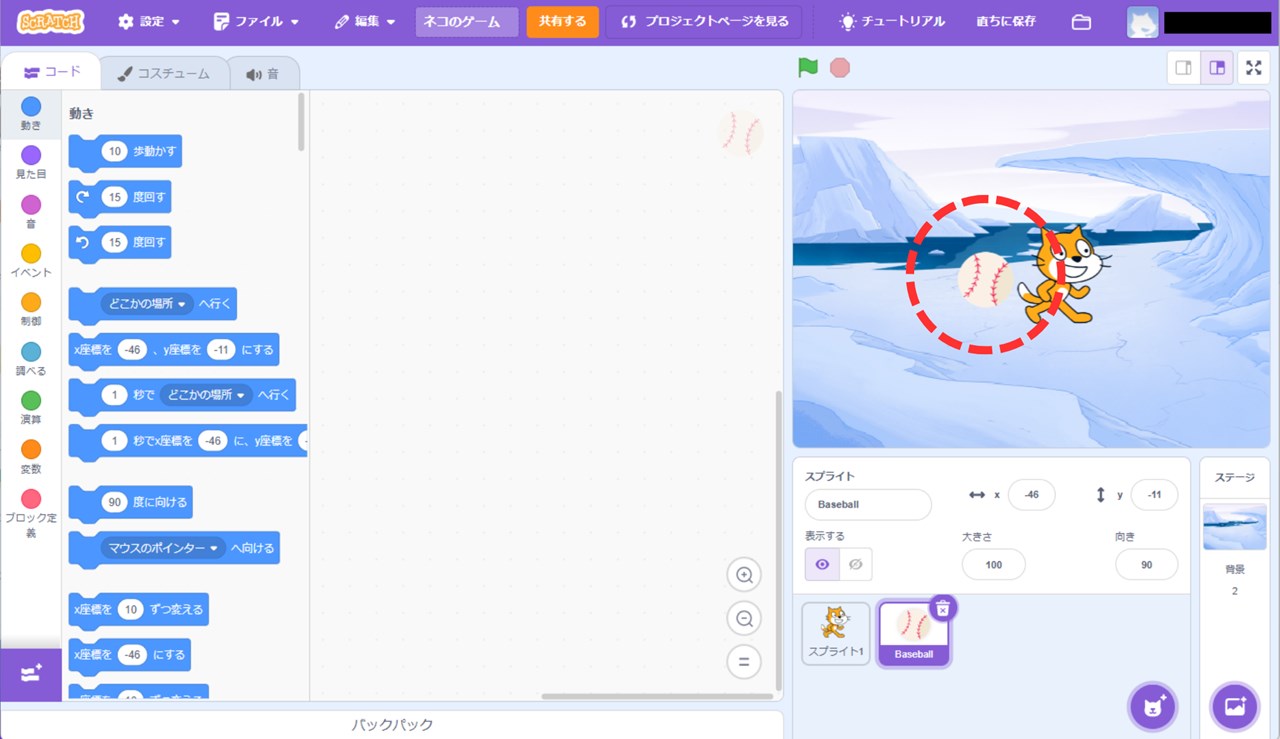
Task: Open choose a sprite button
Action: click(x=1153, y=707)
